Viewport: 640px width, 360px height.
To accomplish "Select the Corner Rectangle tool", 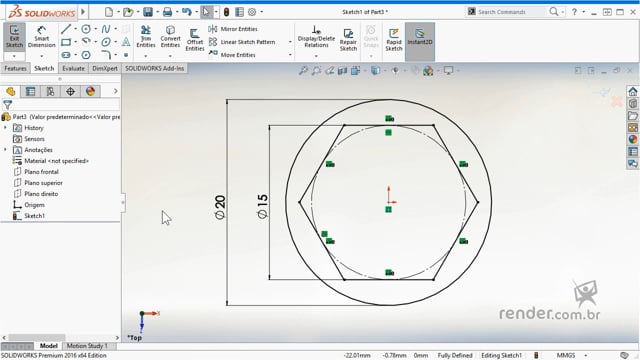I will pyautogui.click(x=66, y=42).
